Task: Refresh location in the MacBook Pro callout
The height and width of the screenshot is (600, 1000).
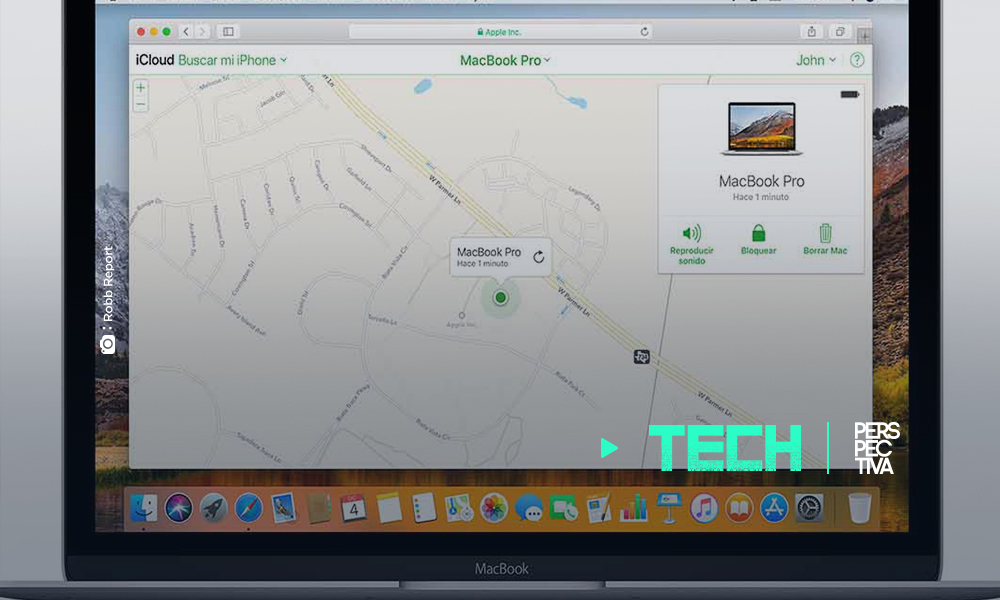Action: pos(538,257)
